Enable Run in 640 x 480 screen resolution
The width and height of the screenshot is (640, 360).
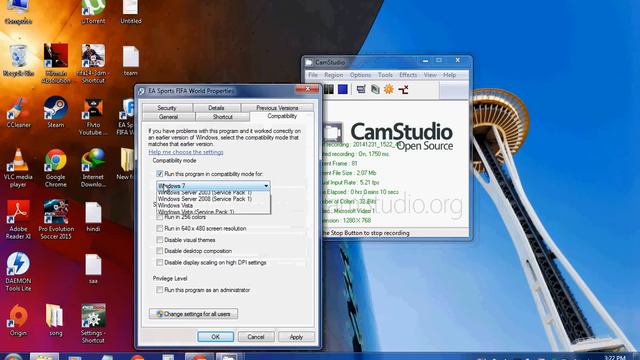point(160,229)
